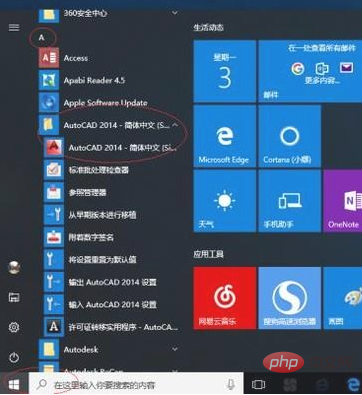
Task: Click the taskbar search input field
Action: pos(136,385)
